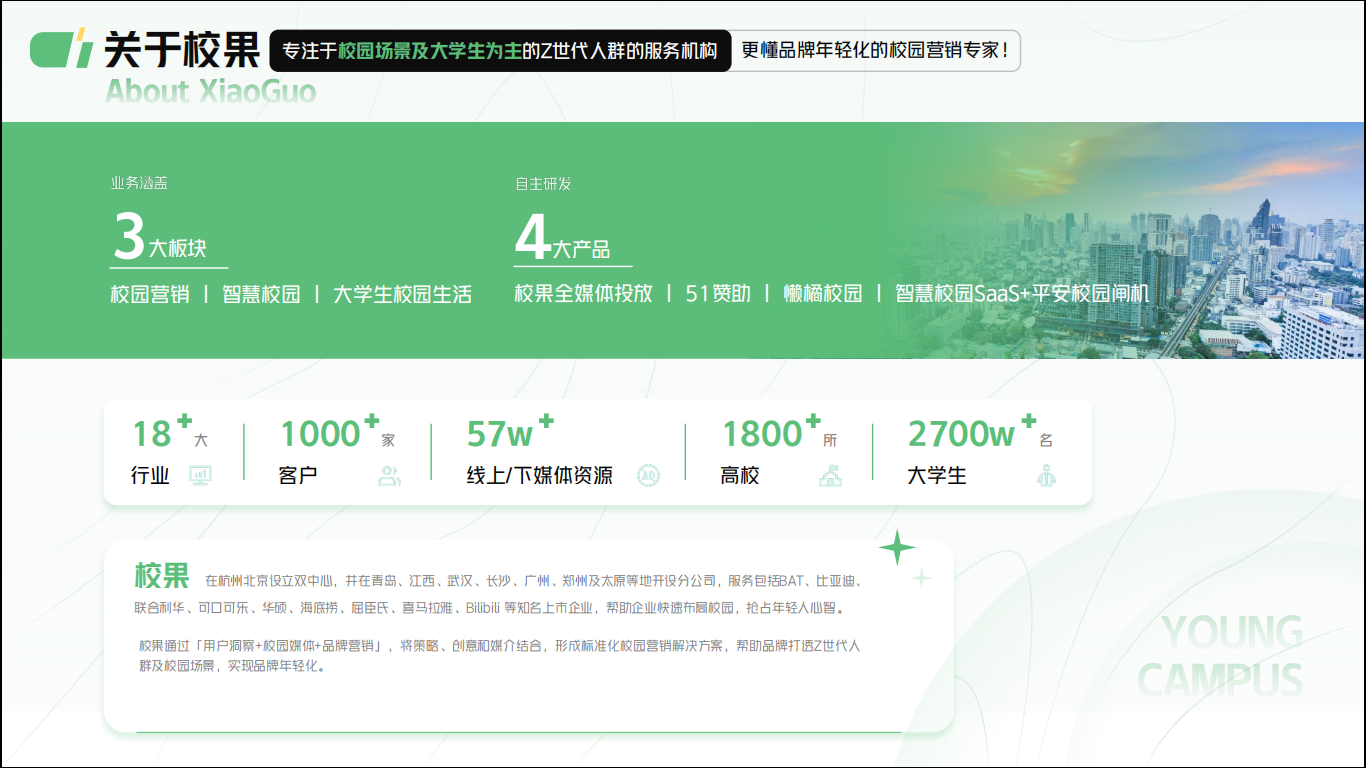Click the 4大产品 heading
Image resolution: width=1366 pixels, height=768 pixels.
click(562, 238)
